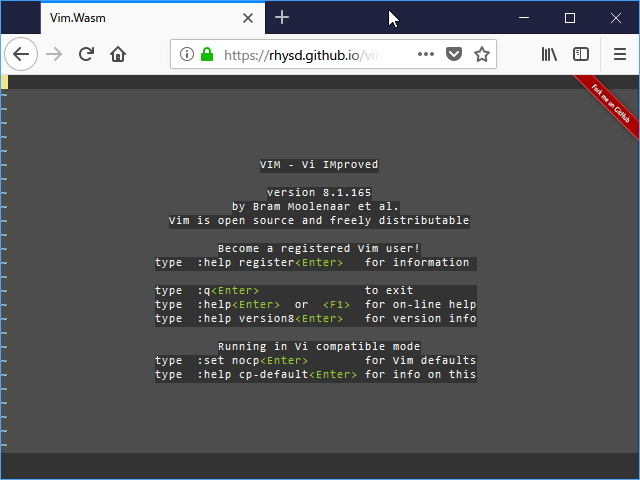Click the ':q<Enter> to exit' line

[316, 291]
